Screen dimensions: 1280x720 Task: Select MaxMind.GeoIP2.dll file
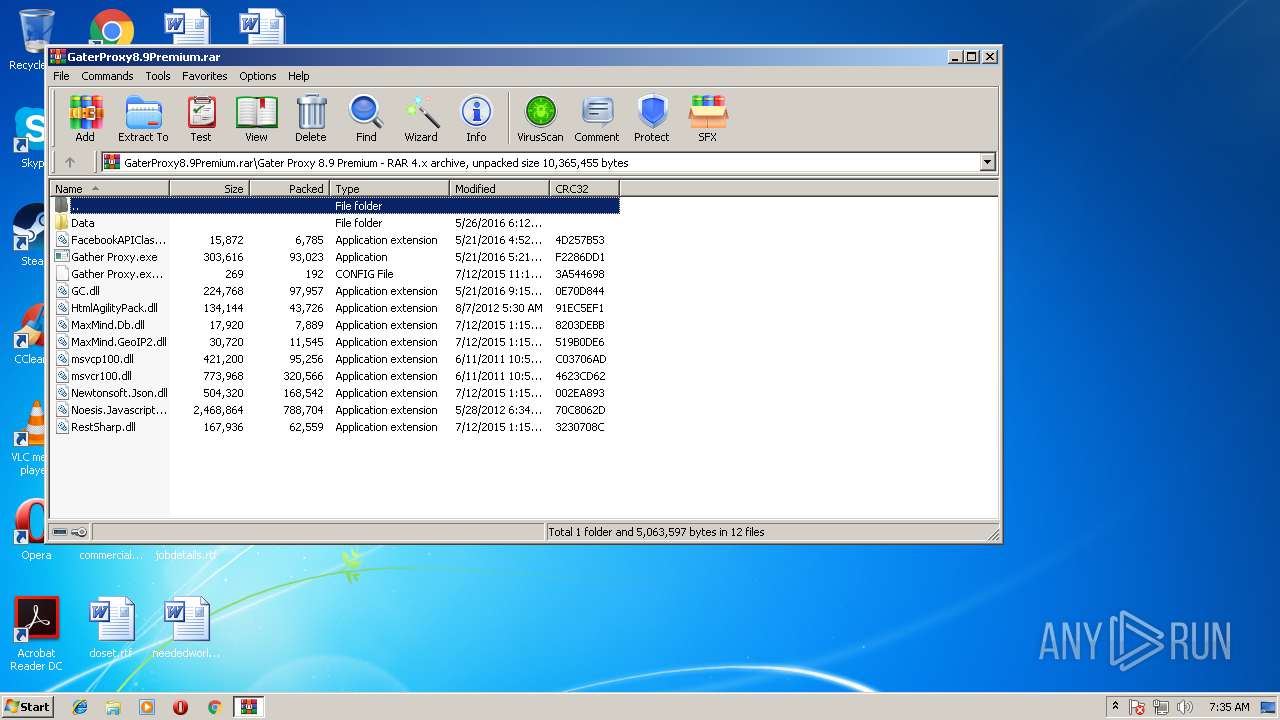[335, 342]
